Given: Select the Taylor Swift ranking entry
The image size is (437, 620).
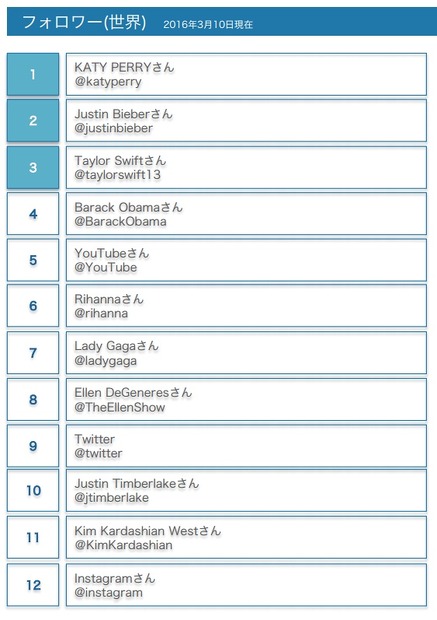Looking at the screenshot, I should (246, 167).
